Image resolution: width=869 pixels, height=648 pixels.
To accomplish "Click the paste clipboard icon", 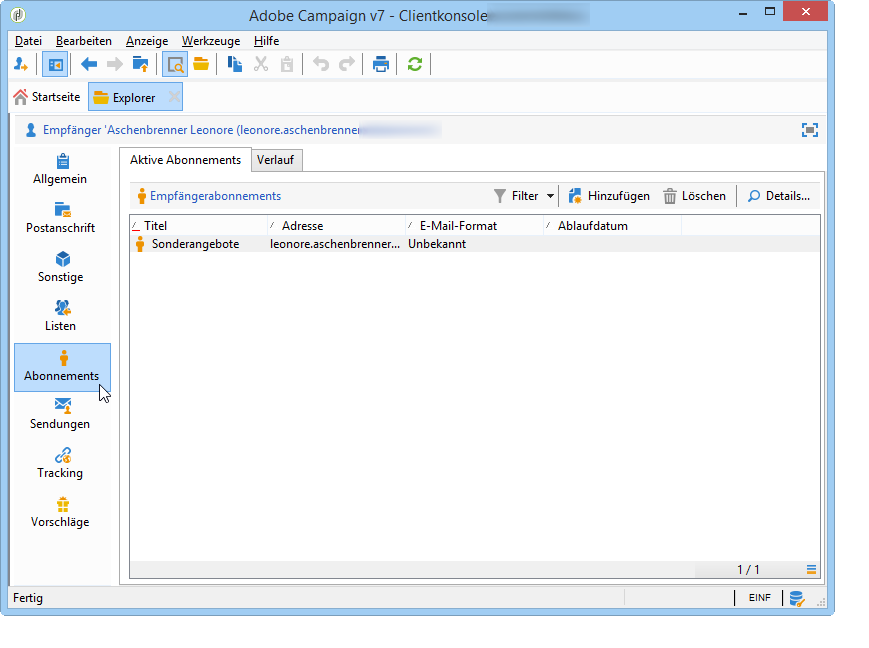I will click(287, 64).
